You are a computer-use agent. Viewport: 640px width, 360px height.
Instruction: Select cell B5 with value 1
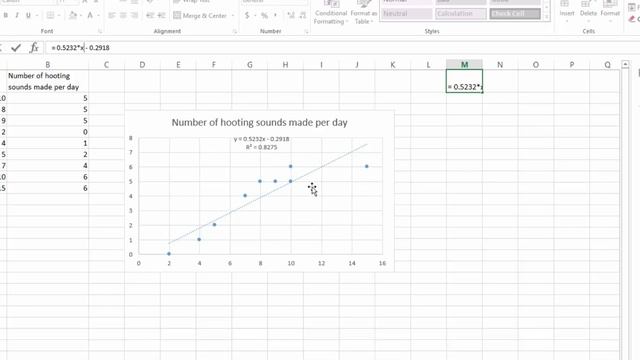47,143
